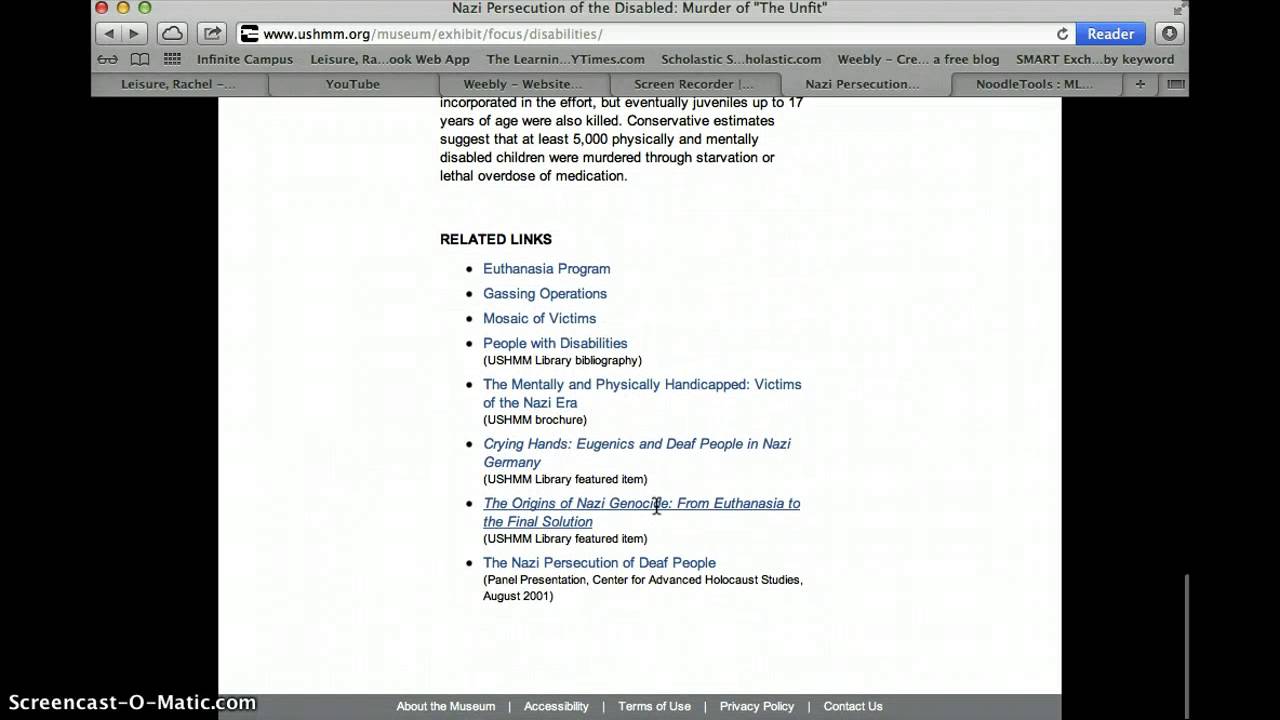Open the Scholastic S...holastic.com bookmark
Screen dimensions: 1280x720
pos(741,59)
